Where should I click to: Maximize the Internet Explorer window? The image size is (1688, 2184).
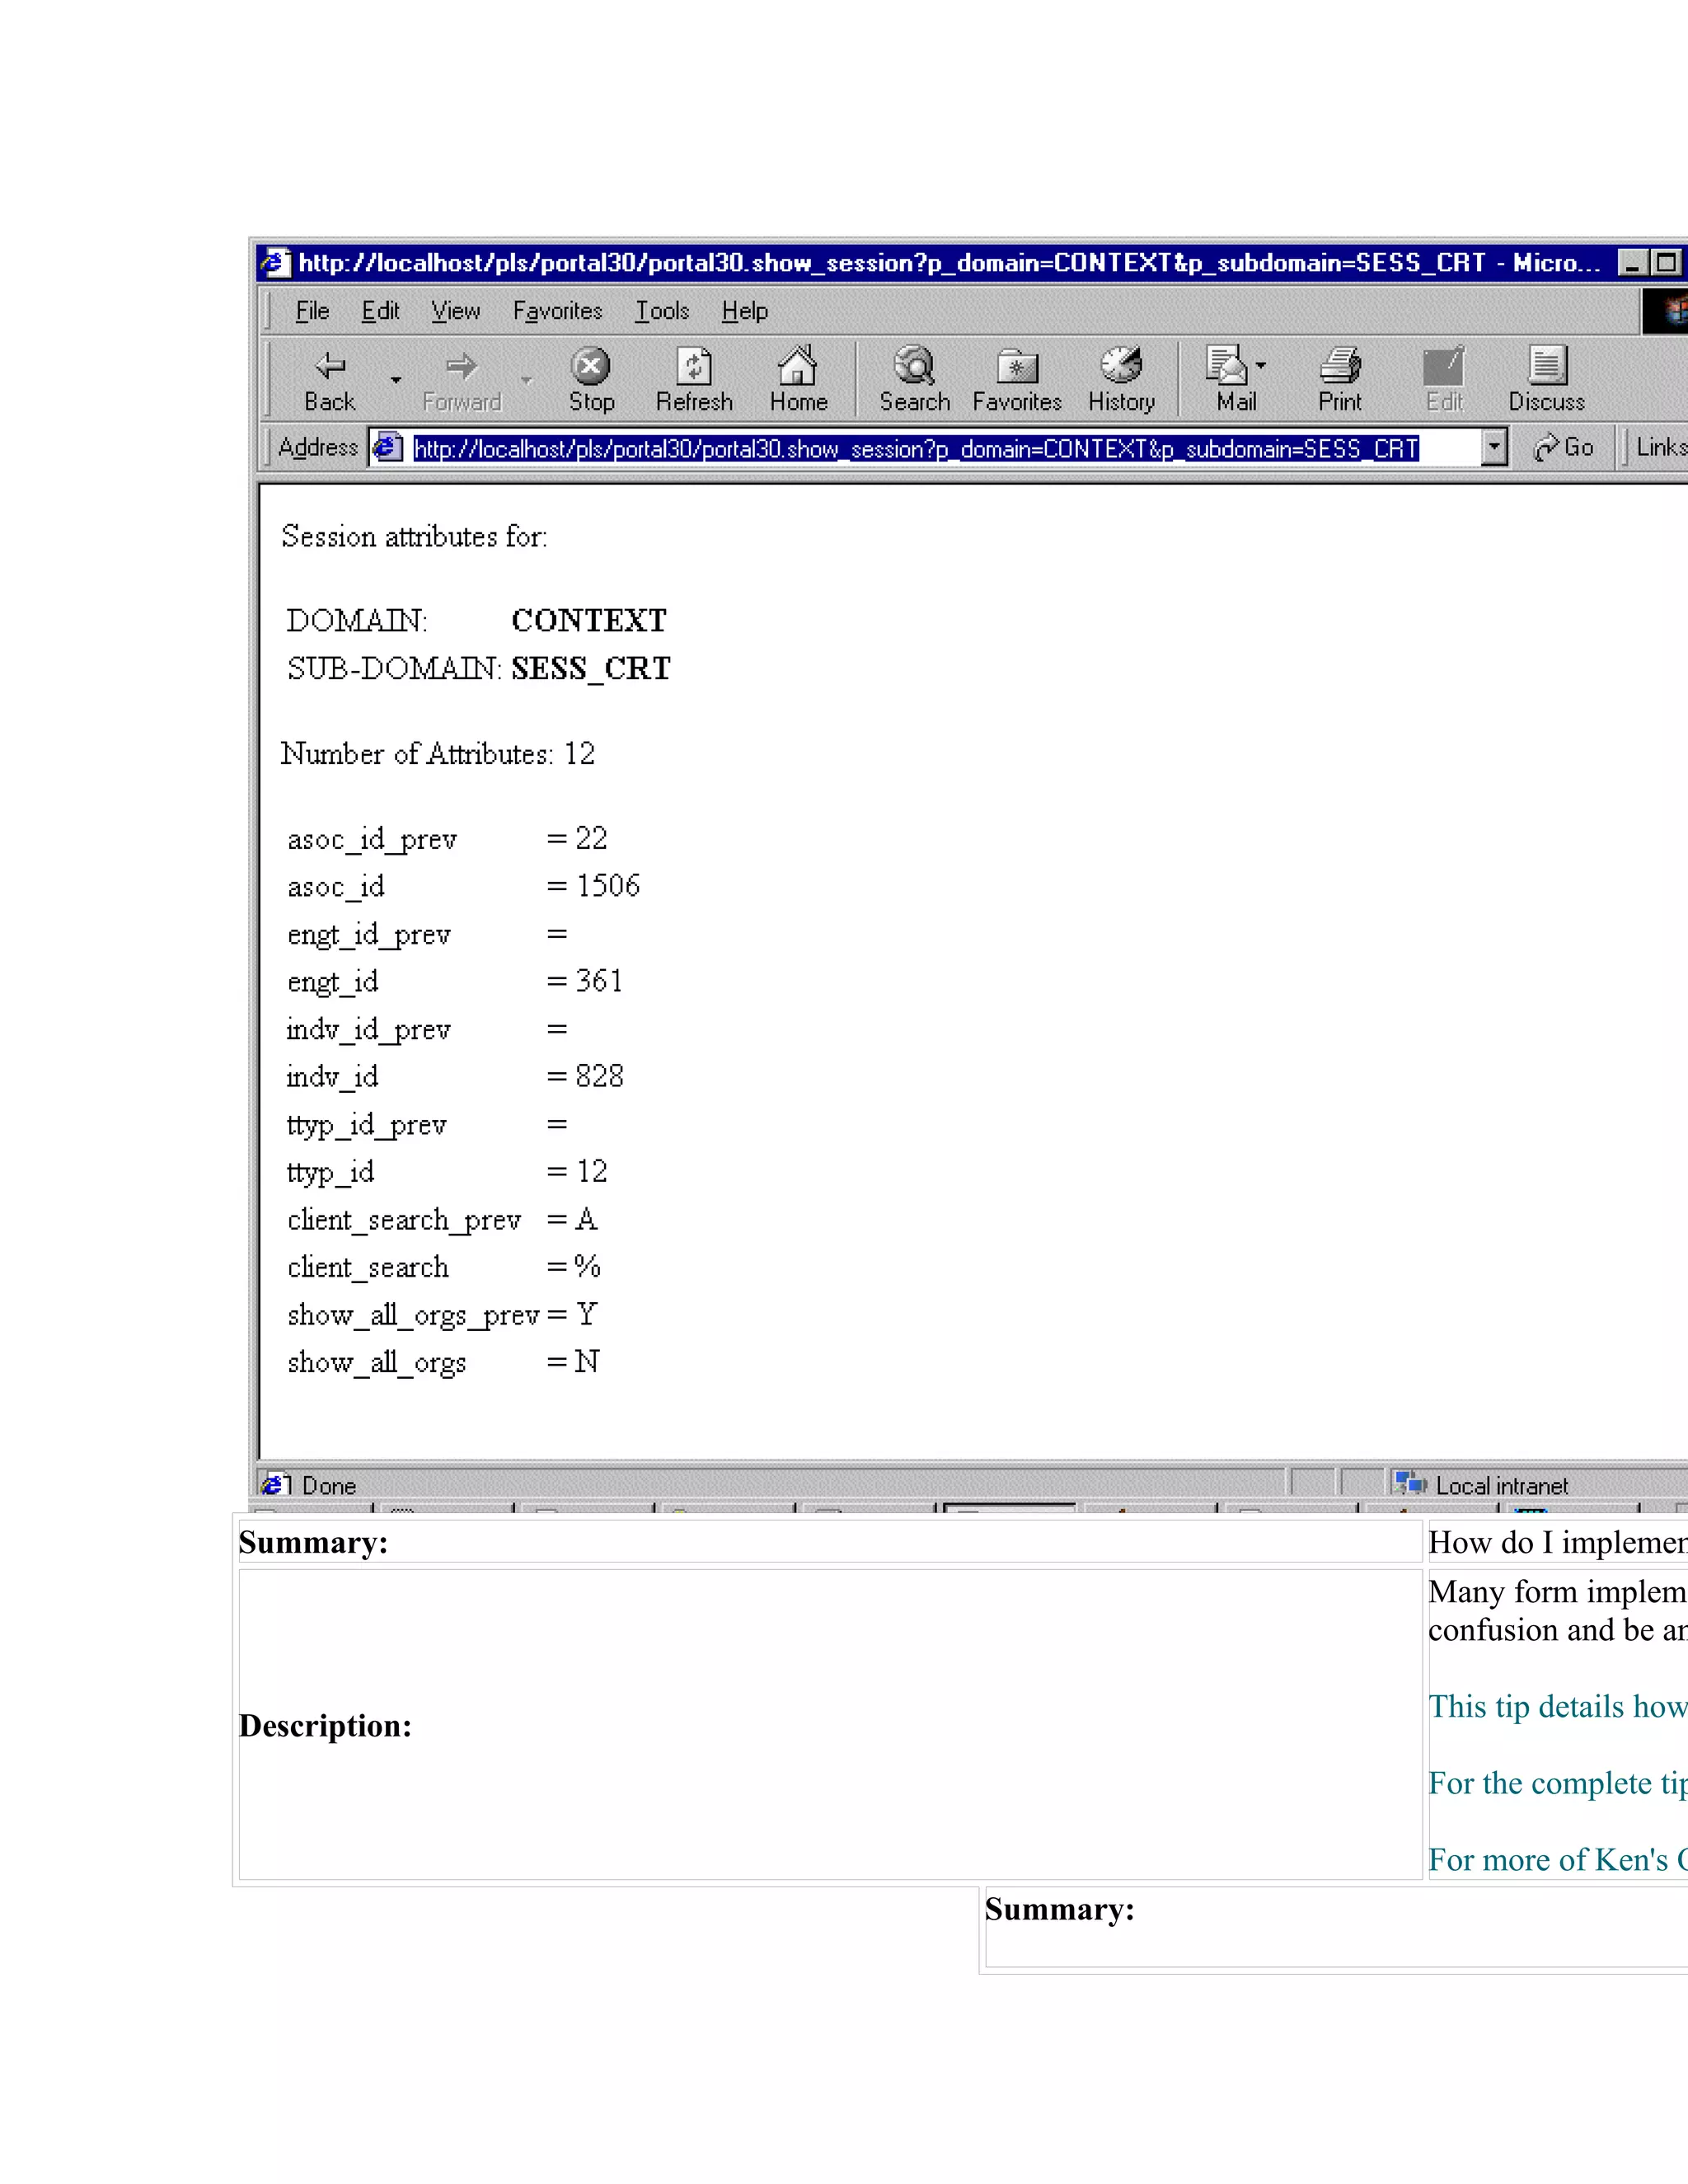[x=1666, y=263]
